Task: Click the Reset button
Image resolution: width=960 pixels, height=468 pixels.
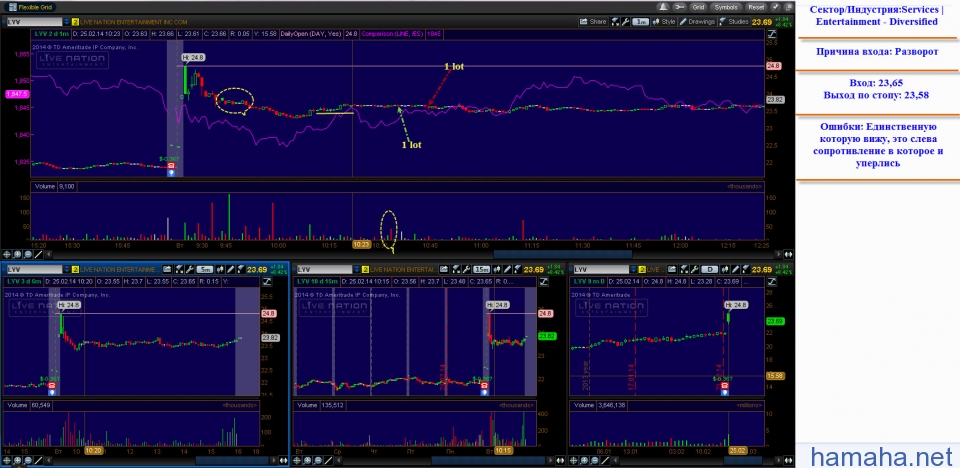Action: coord(756,7)
